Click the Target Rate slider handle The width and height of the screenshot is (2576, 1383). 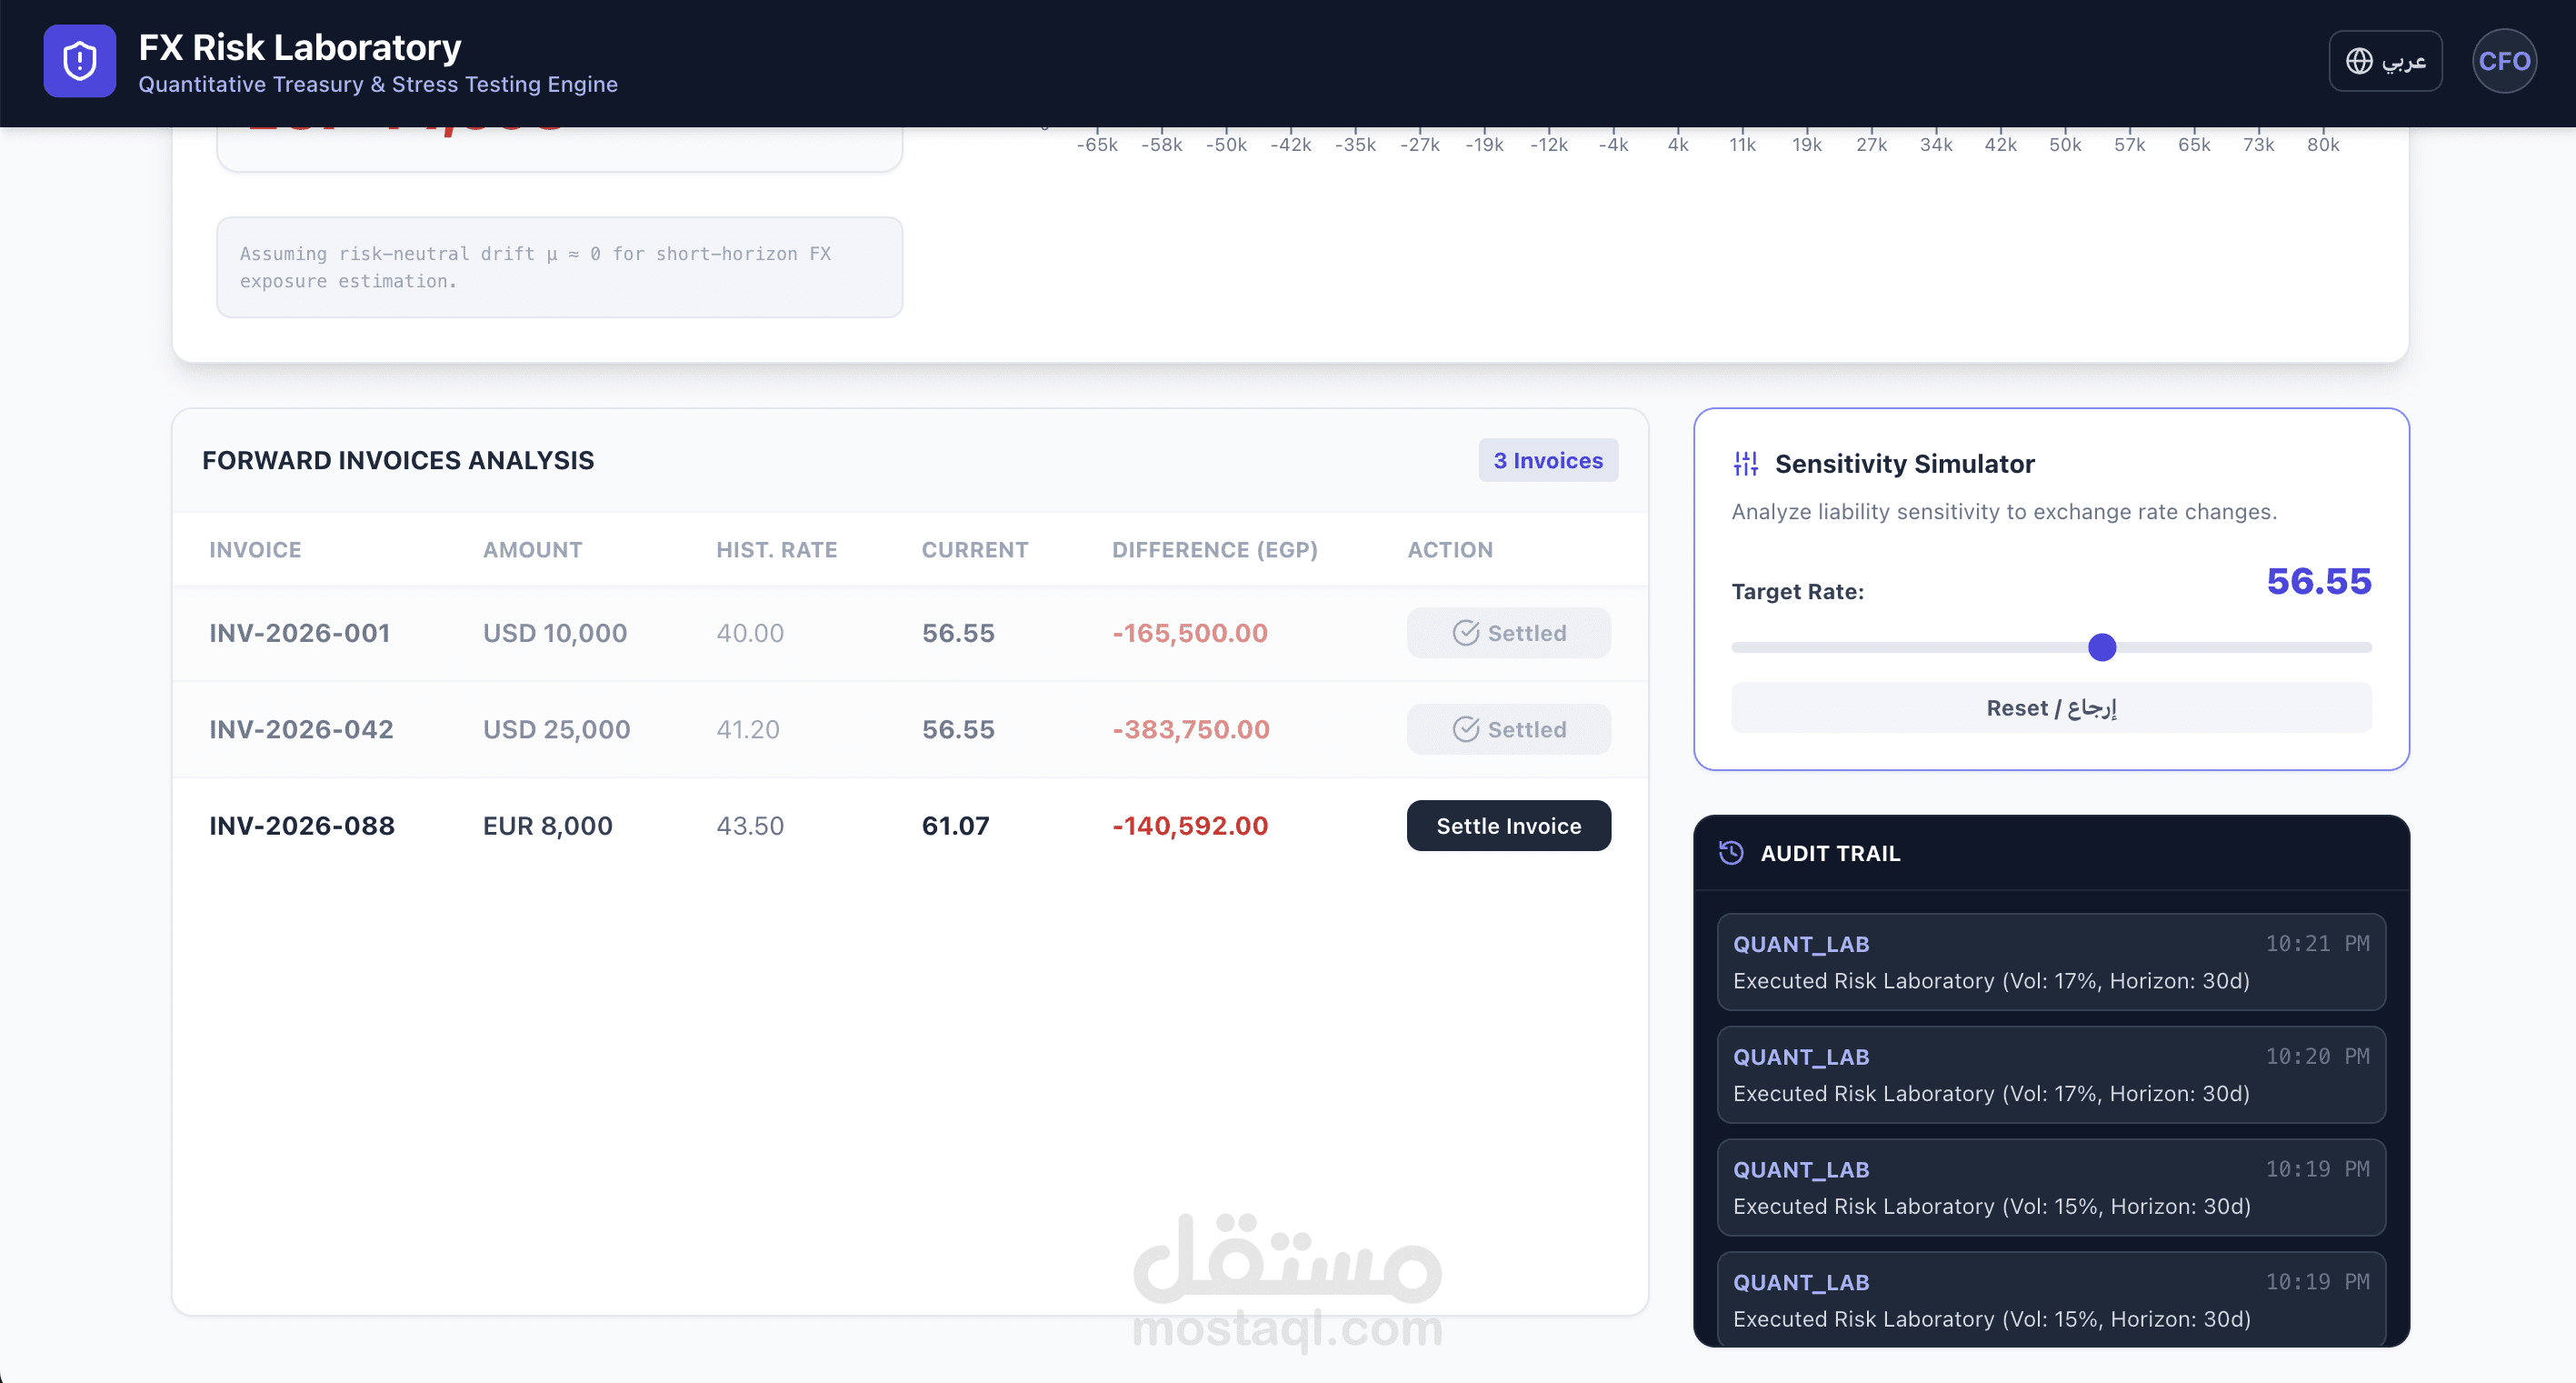[2102, 648]
